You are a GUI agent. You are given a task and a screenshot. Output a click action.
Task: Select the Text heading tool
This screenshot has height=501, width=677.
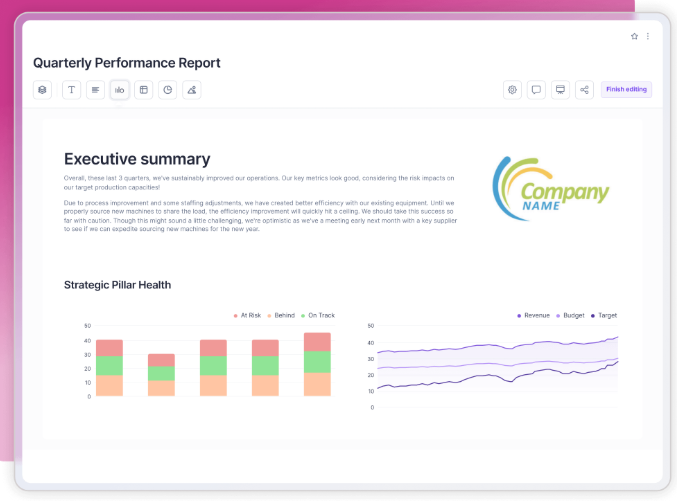click(x=71, y=90)
